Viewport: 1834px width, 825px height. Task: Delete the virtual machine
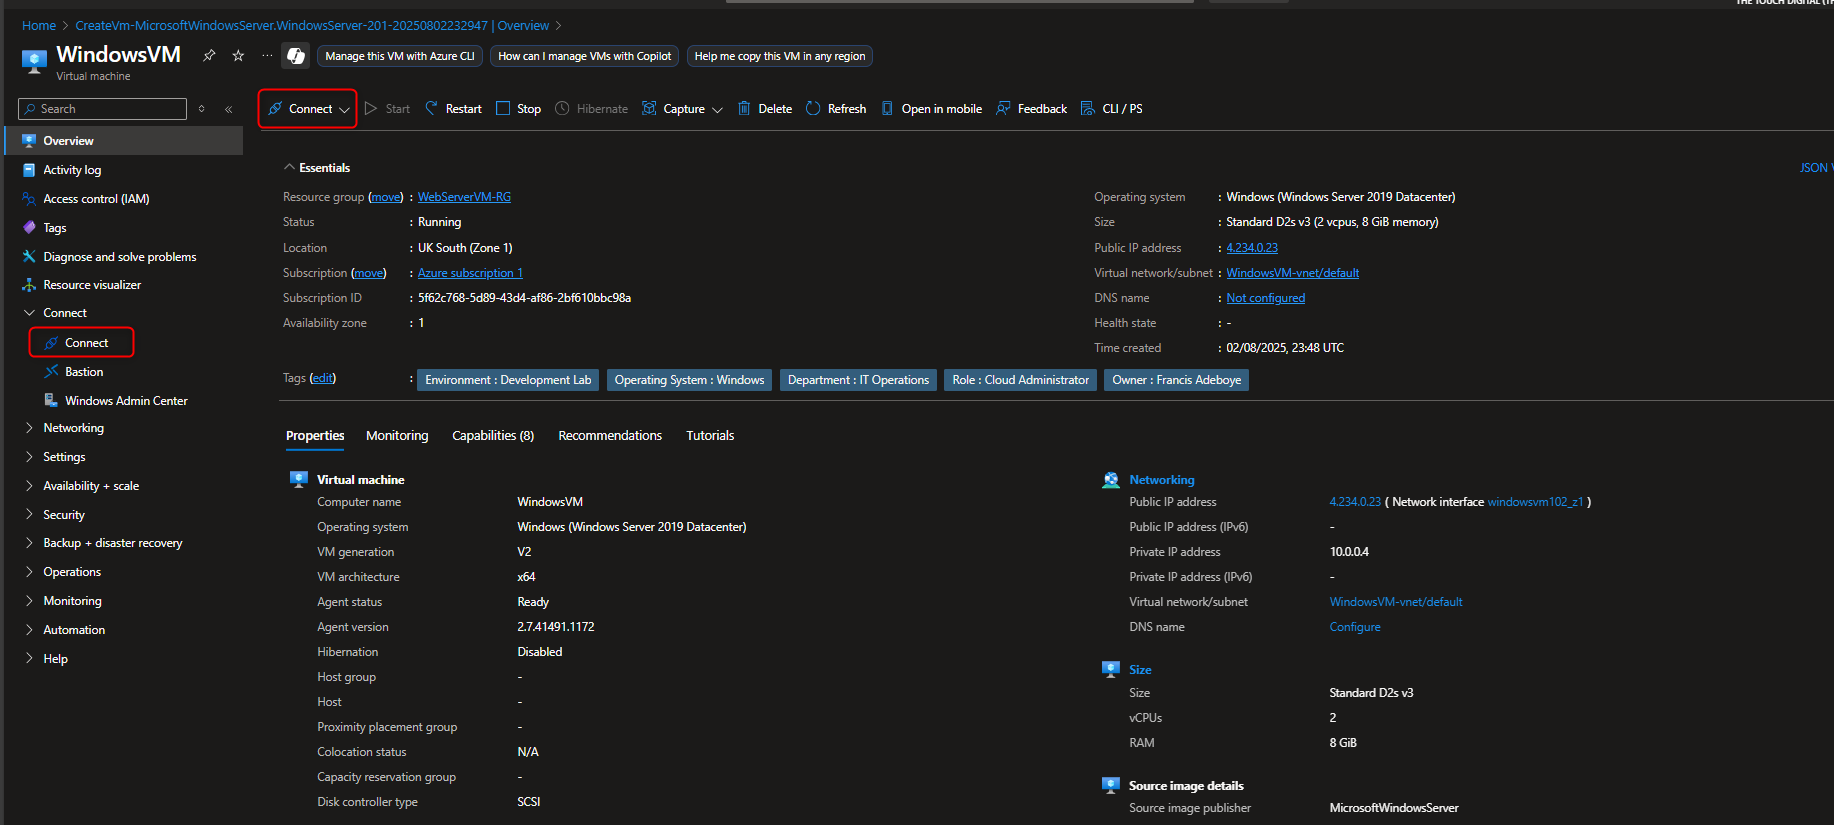click(765, 109)
